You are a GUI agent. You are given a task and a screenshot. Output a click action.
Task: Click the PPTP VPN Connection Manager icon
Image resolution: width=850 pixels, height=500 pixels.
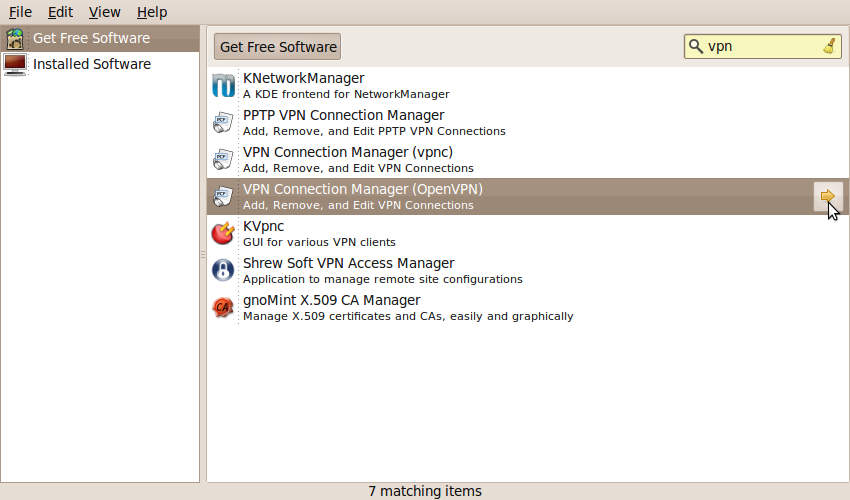point(223,123)
